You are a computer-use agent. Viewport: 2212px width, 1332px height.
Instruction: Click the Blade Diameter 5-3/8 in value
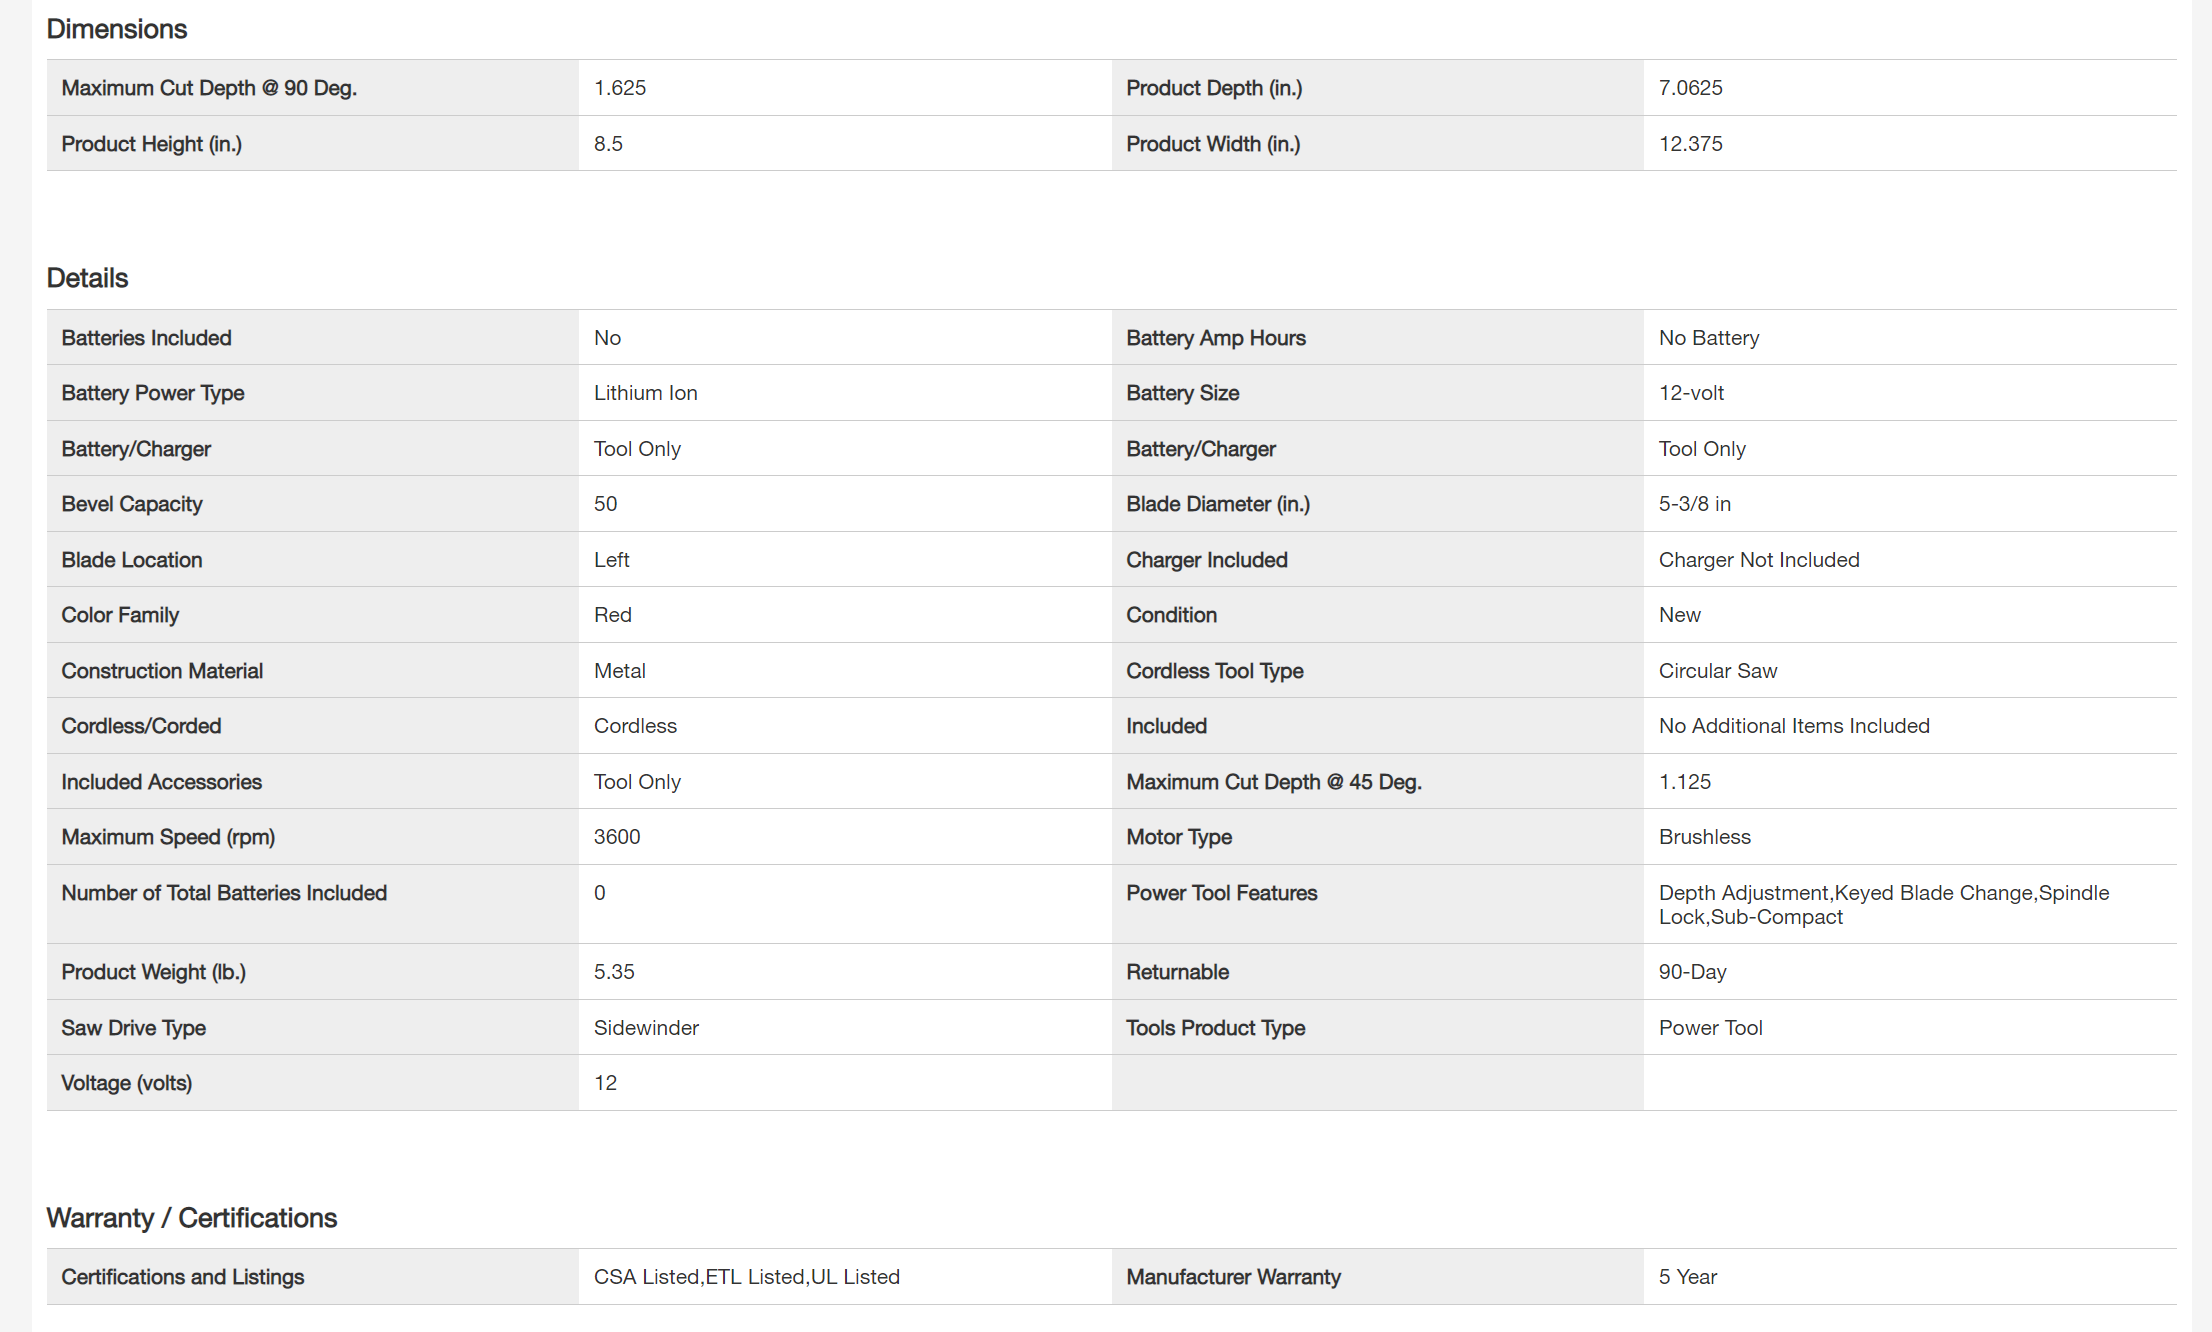coord(1694,504)
